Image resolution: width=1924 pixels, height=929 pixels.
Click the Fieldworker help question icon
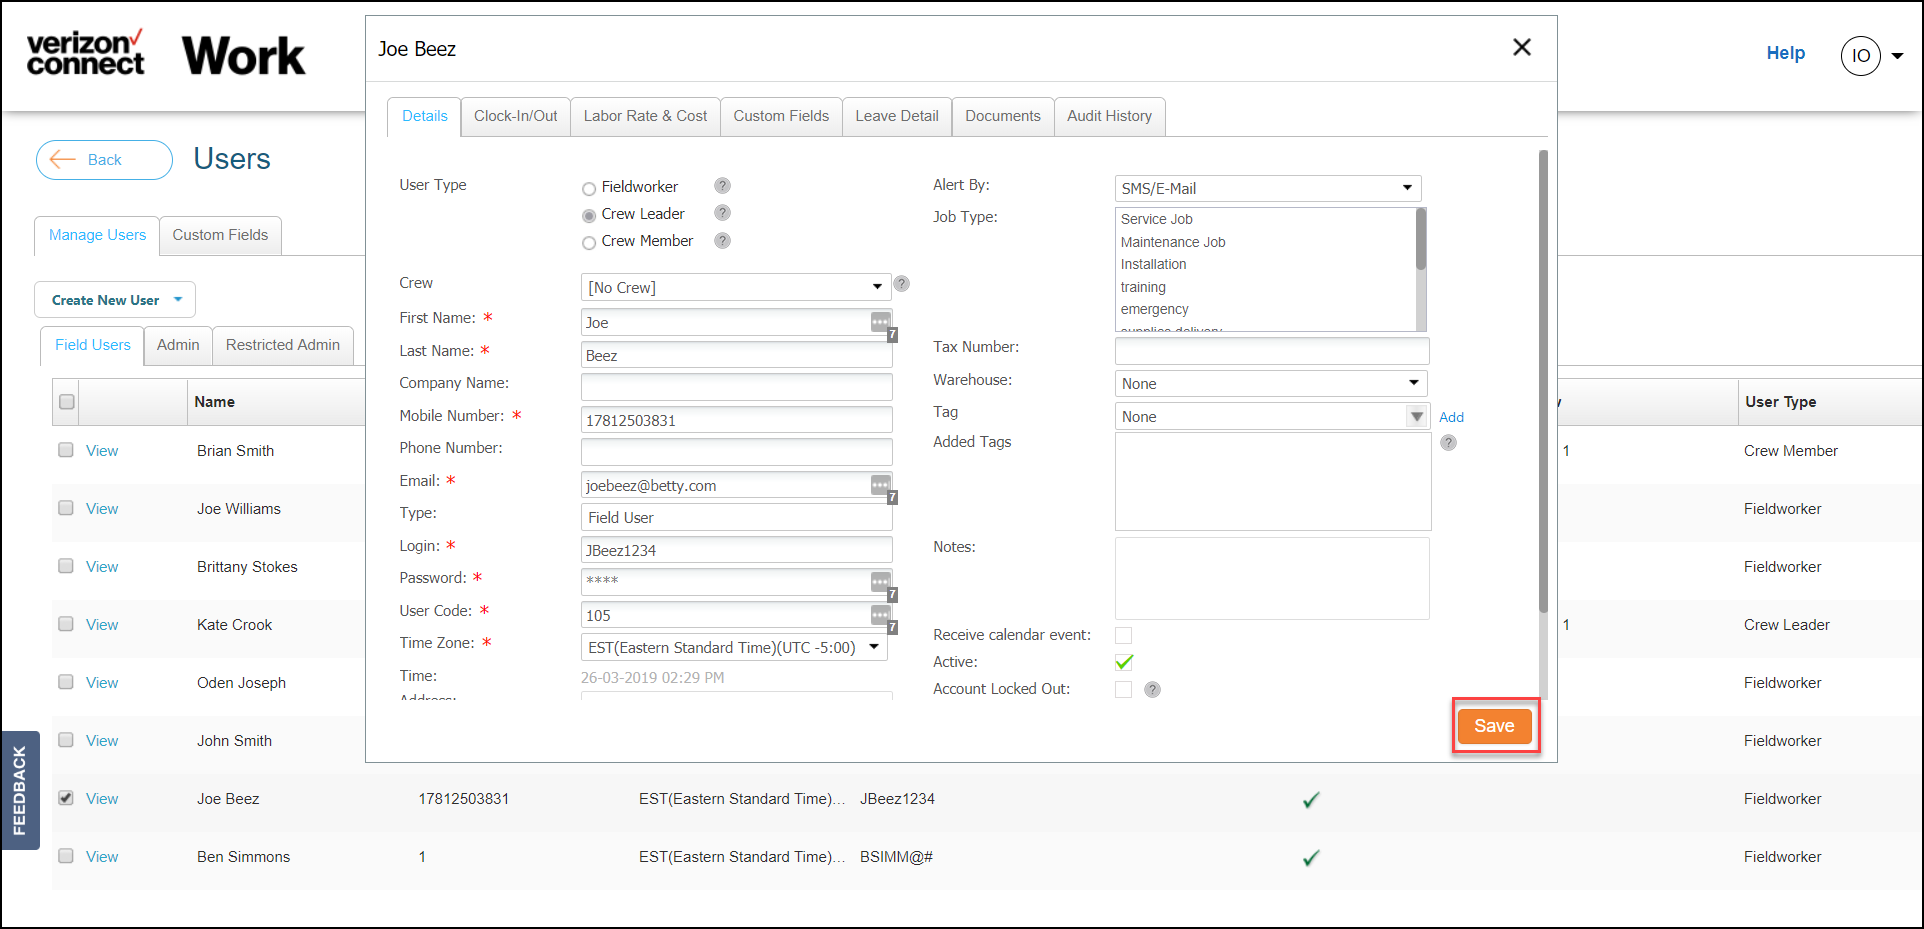click(x=722, y=186)
